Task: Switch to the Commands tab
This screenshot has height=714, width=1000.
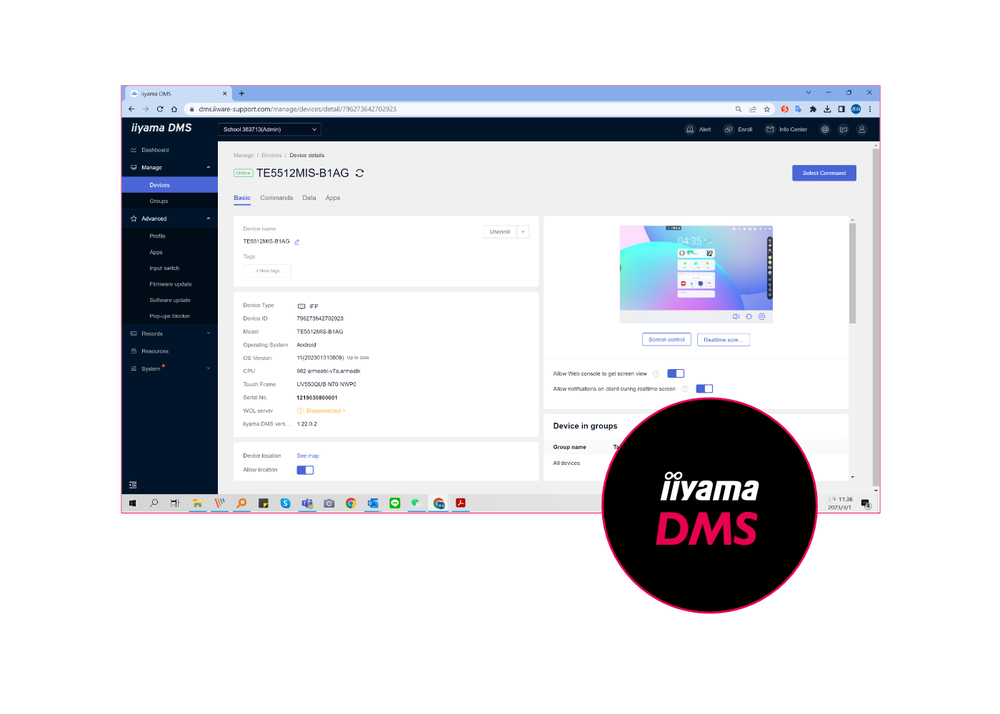Action: 276,198
